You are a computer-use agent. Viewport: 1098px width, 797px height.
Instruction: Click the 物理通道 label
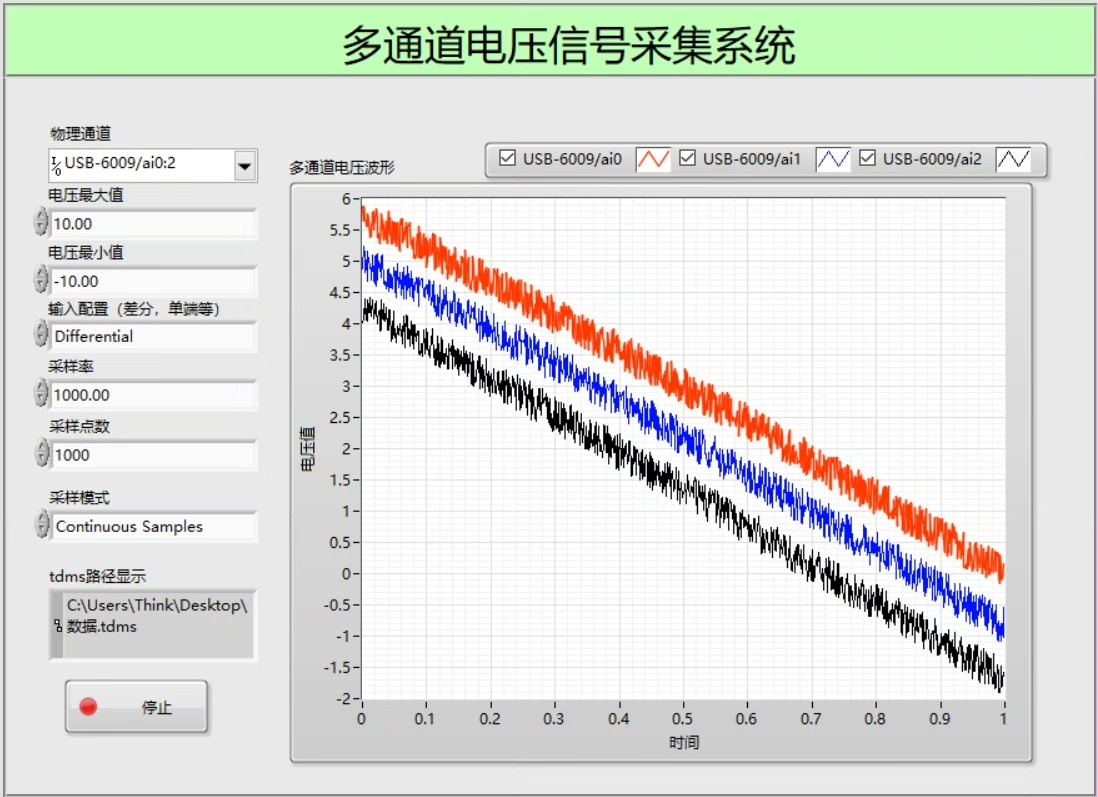point(81,134)
